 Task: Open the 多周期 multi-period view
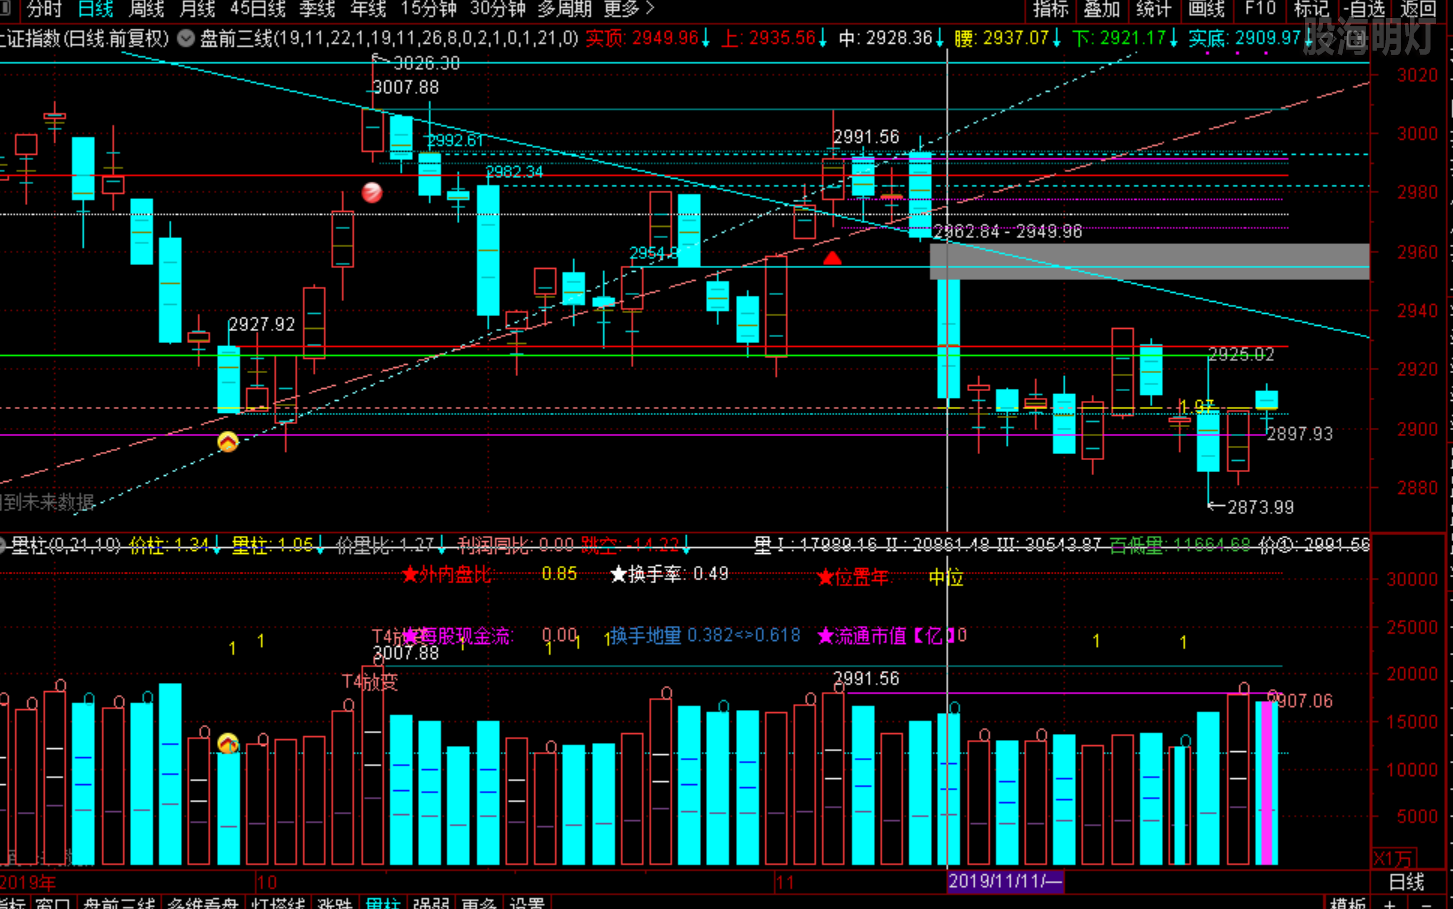(x=564, y=9)
